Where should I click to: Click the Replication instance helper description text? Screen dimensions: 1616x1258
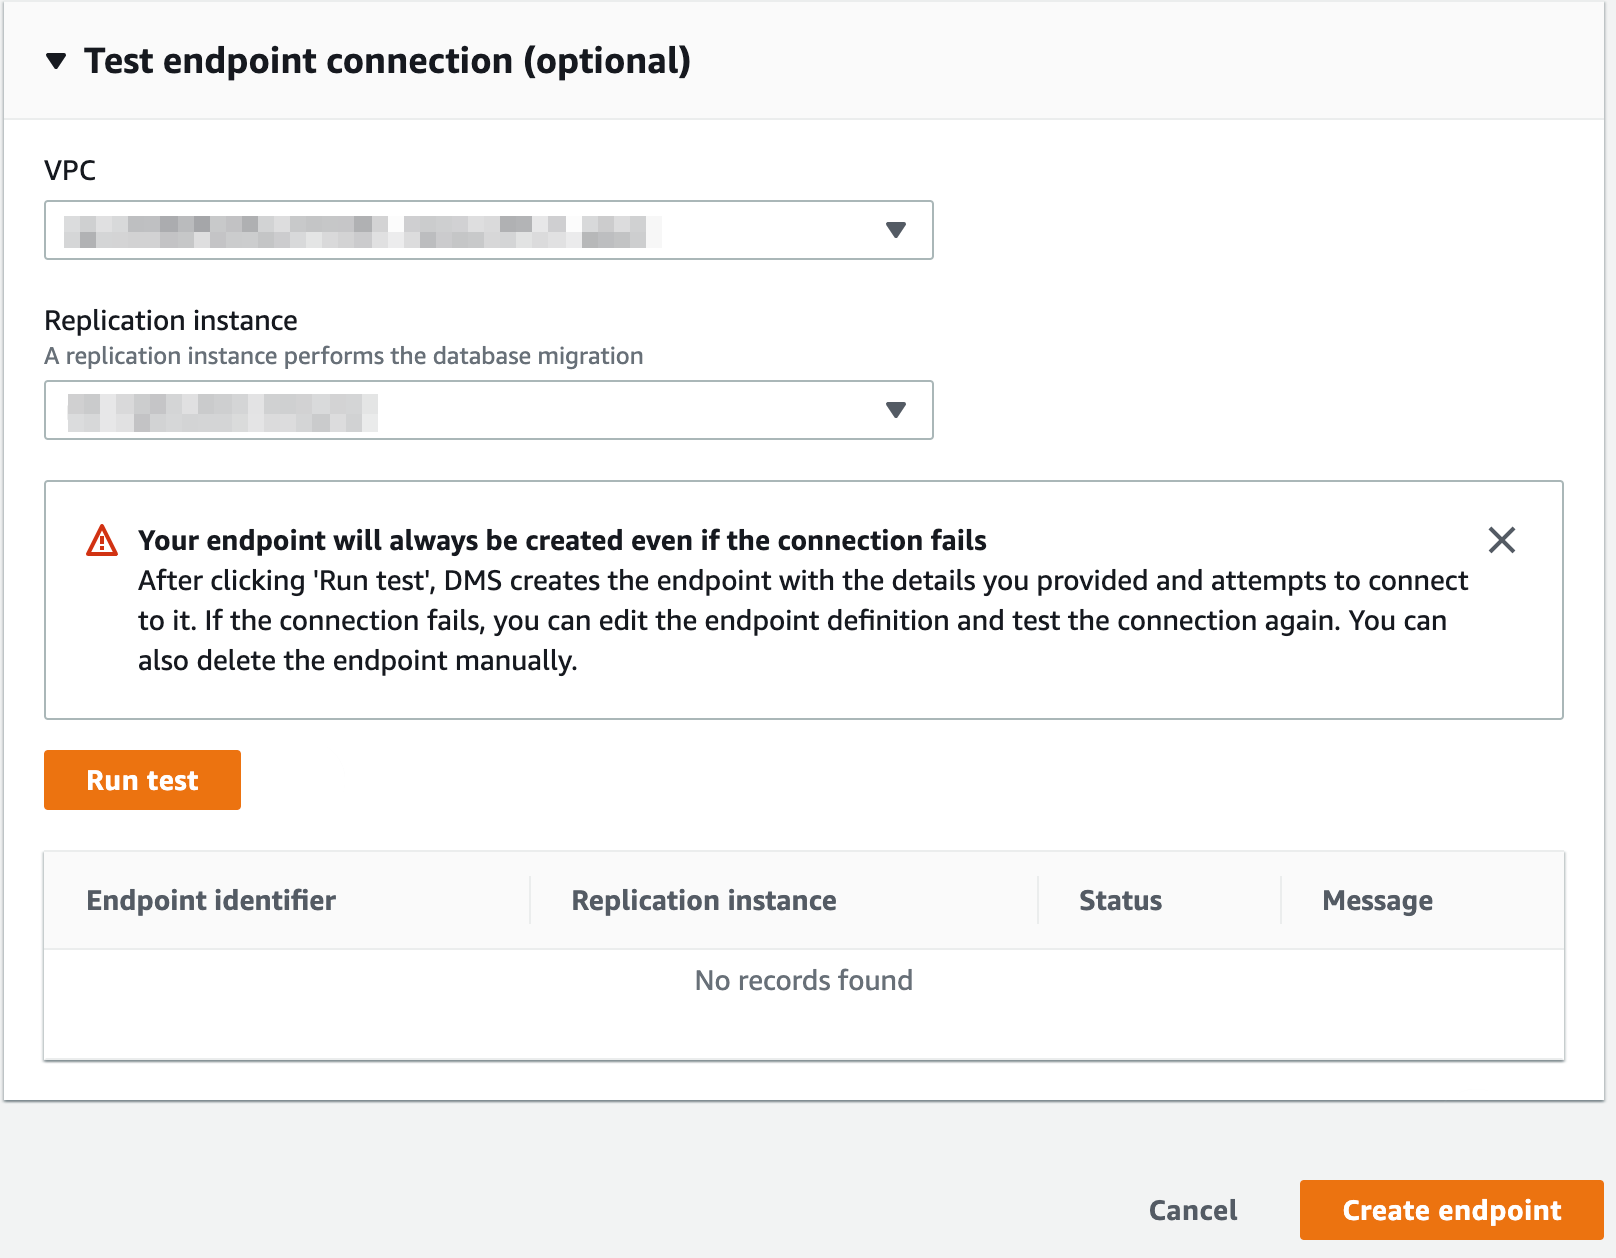tap(343, 355)
